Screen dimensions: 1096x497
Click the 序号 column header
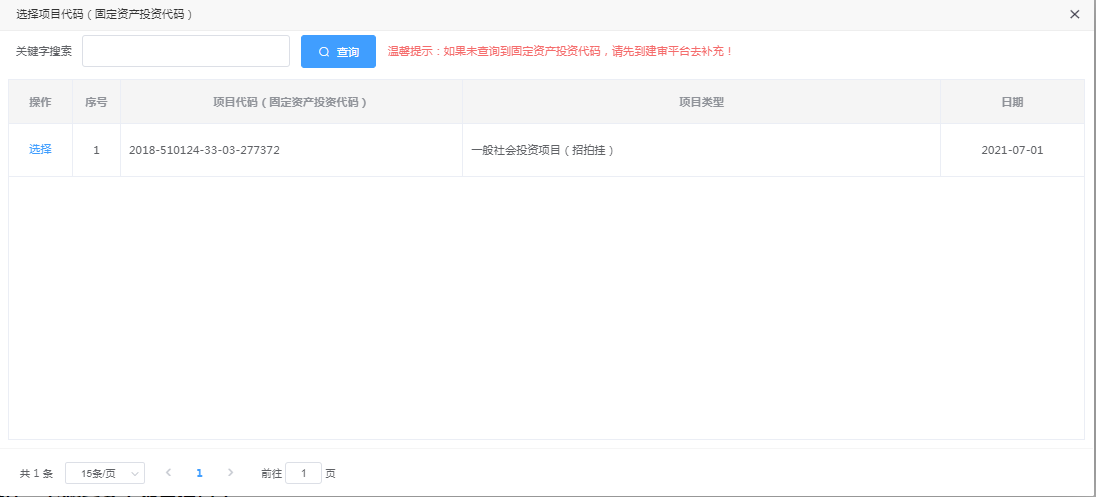click(96, 102)
